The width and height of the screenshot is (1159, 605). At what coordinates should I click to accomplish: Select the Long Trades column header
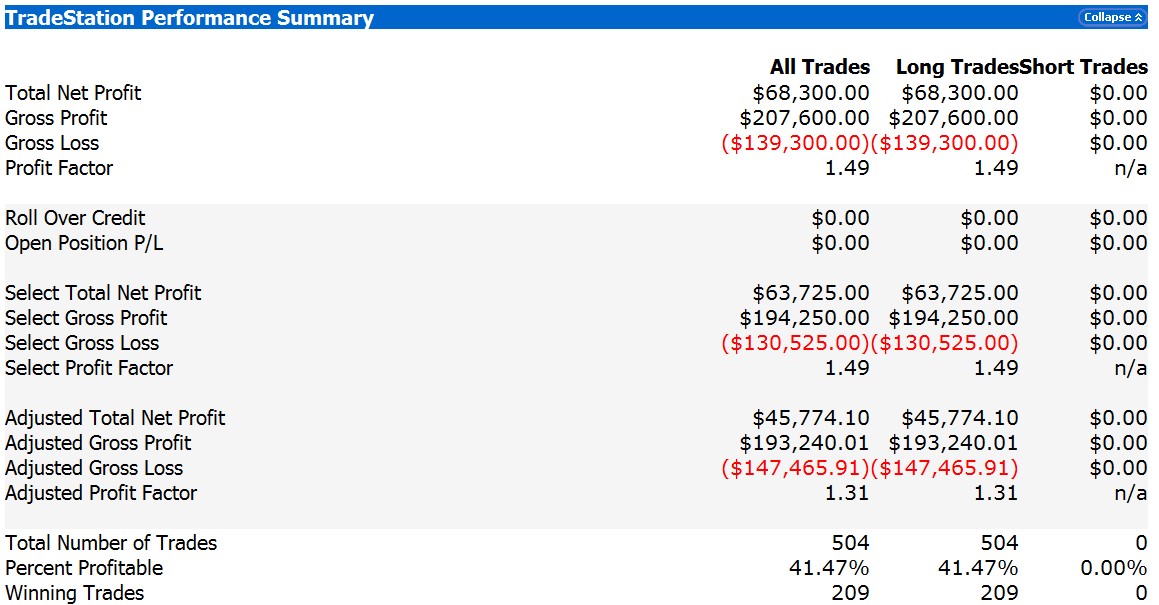(956, 68)
